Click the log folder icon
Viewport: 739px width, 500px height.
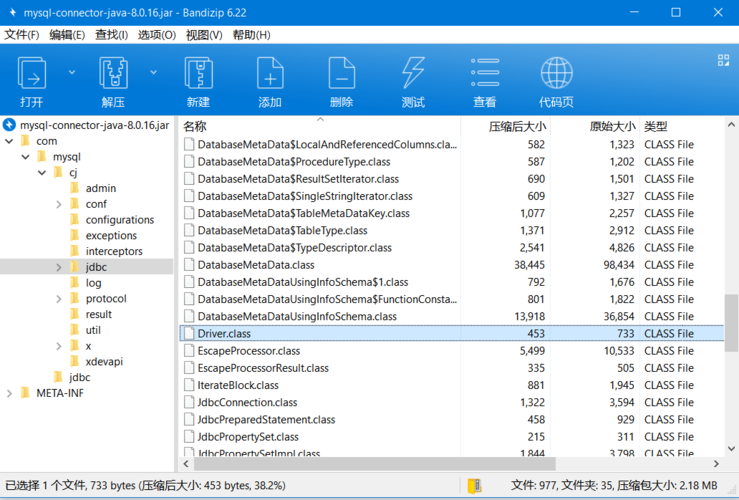(x=74, y=283)
